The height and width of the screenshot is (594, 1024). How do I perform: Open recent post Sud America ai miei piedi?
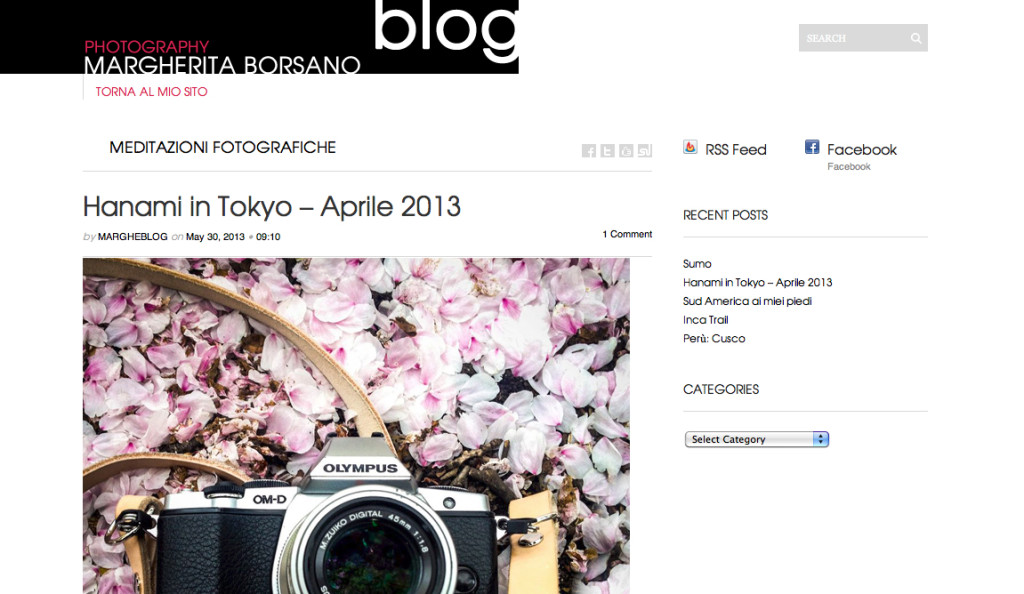click(x=747, y=301)
